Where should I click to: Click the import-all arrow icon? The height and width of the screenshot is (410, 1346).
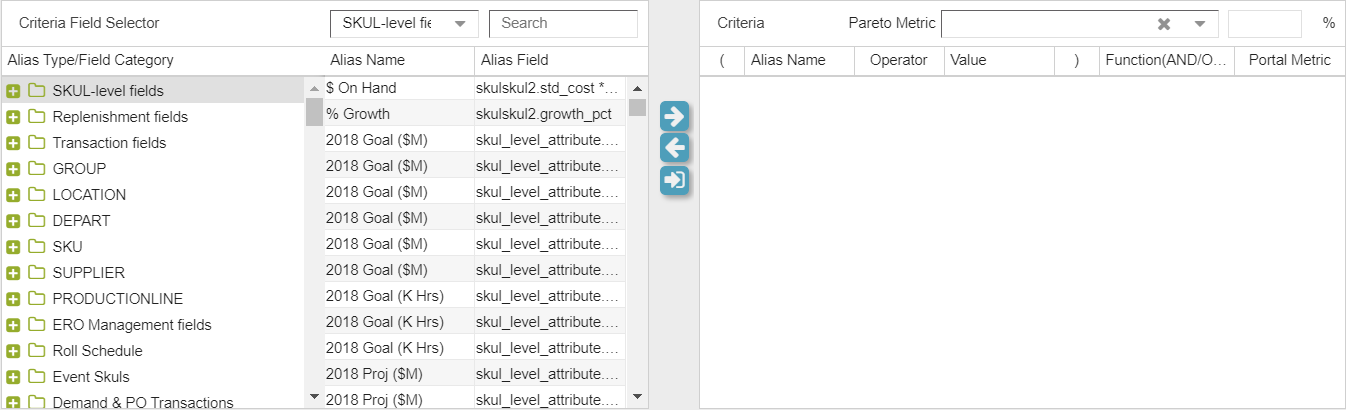point(675,181)
